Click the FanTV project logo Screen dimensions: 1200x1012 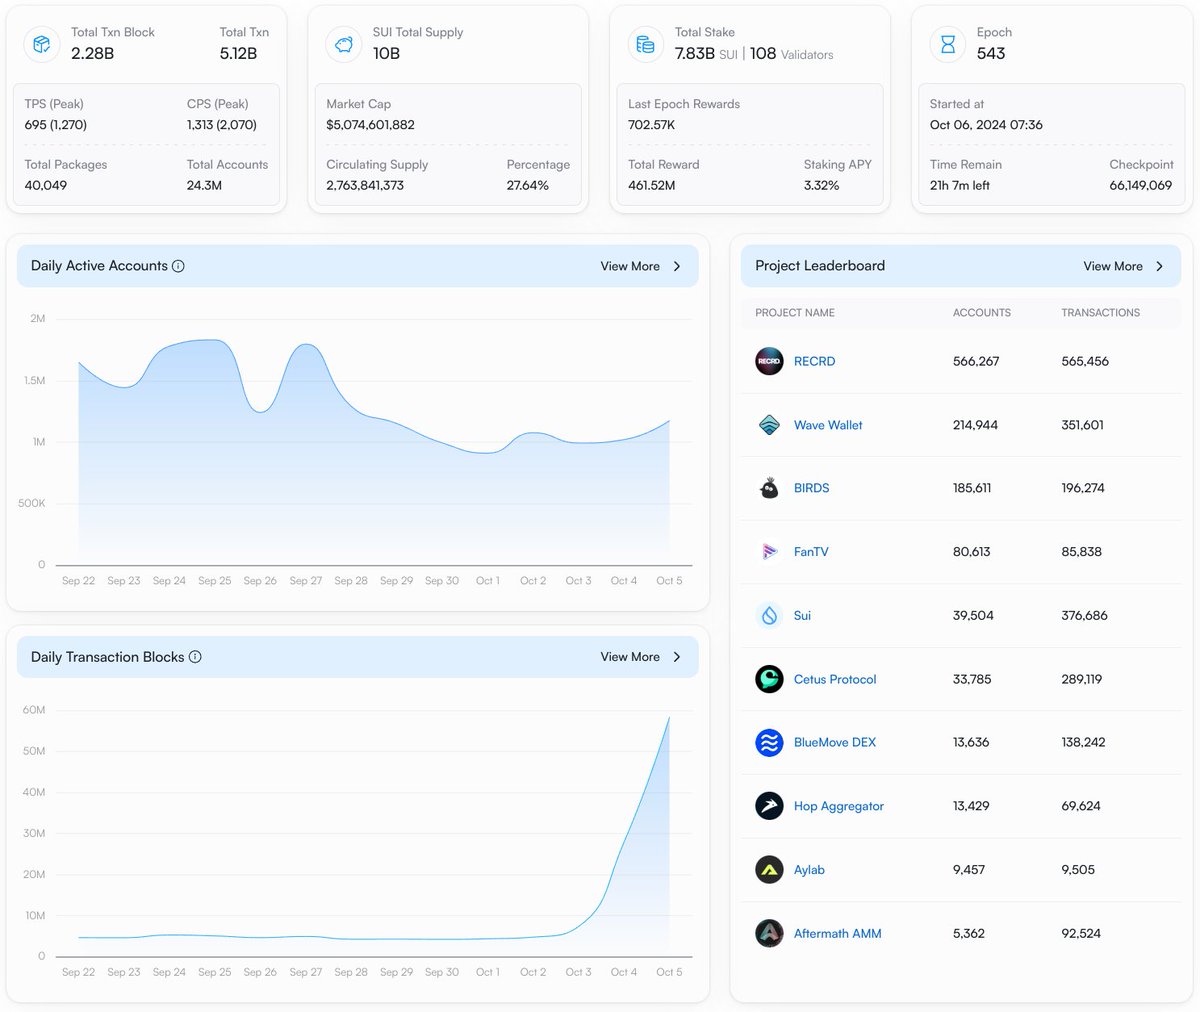pyautogui.click(x=769, y=552)
